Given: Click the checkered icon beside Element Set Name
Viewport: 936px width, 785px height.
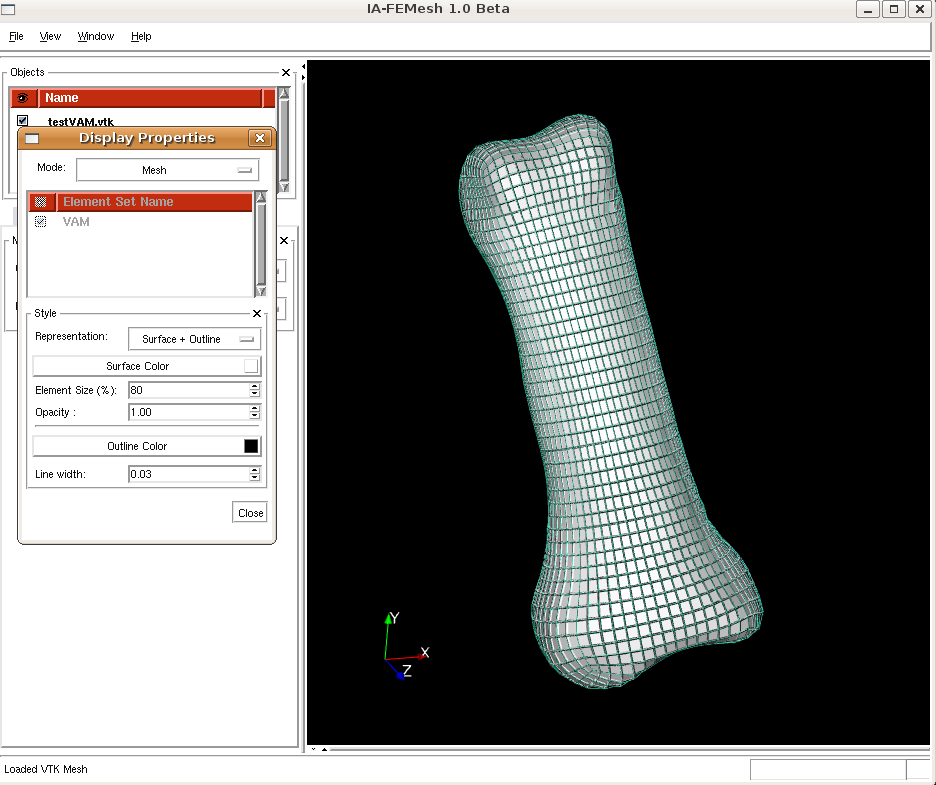Looking at the screenshot, I should tap(41, 202).
